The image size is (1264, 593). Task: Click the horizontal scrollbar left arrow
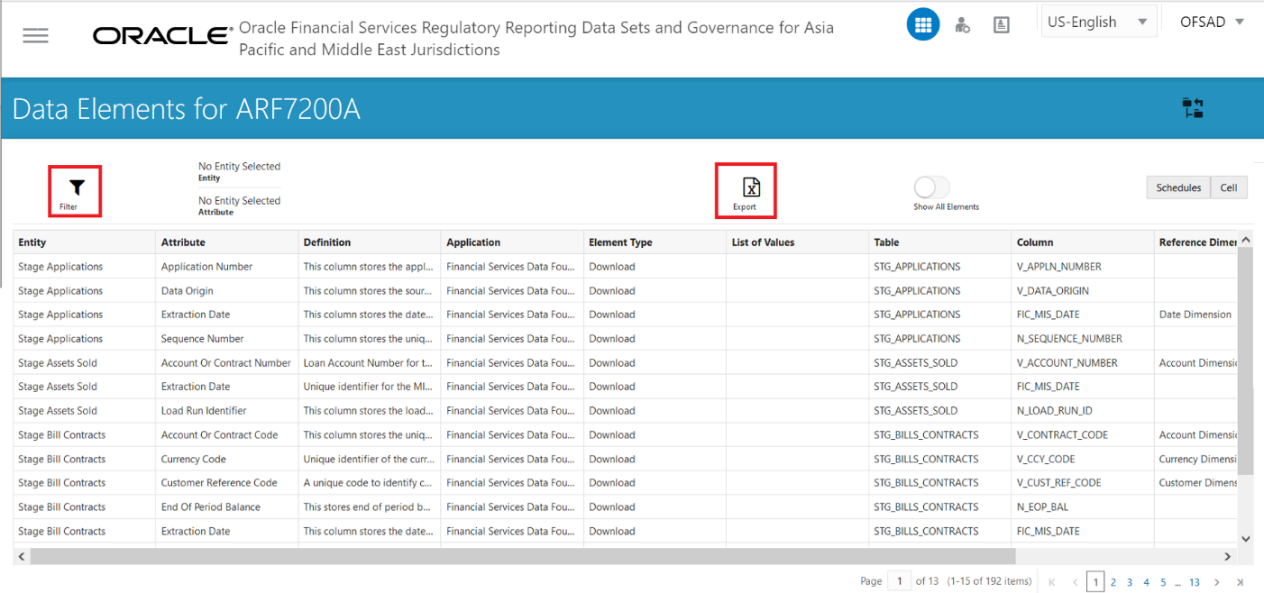pyautogui.click(x=21, y=556)
